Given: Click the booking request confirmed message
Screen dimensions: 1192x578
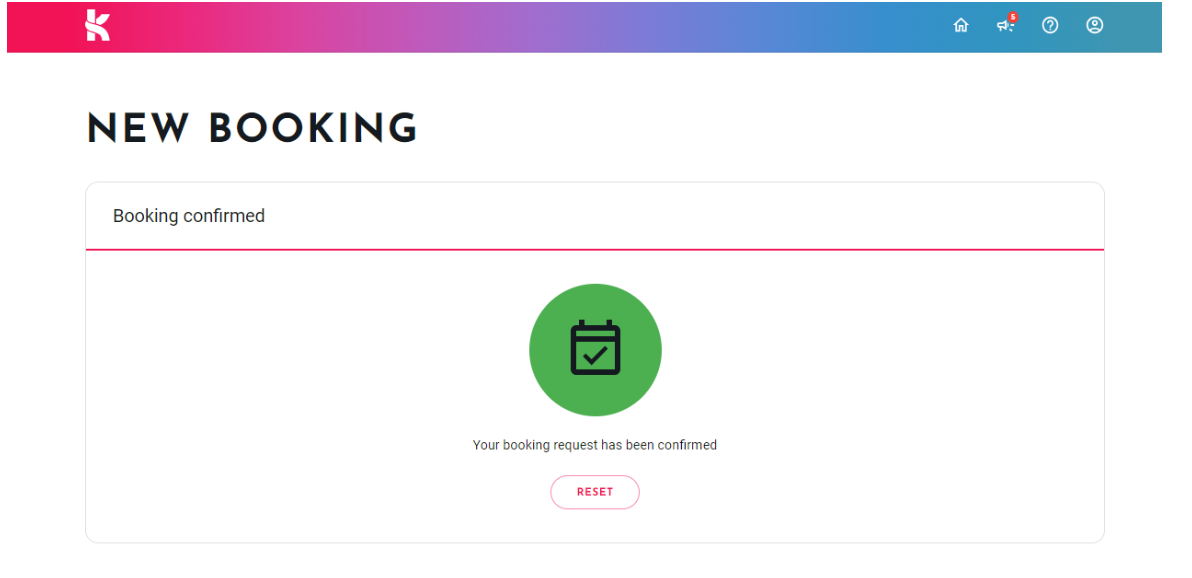Looking at the screenshot, I should point(594,445).
